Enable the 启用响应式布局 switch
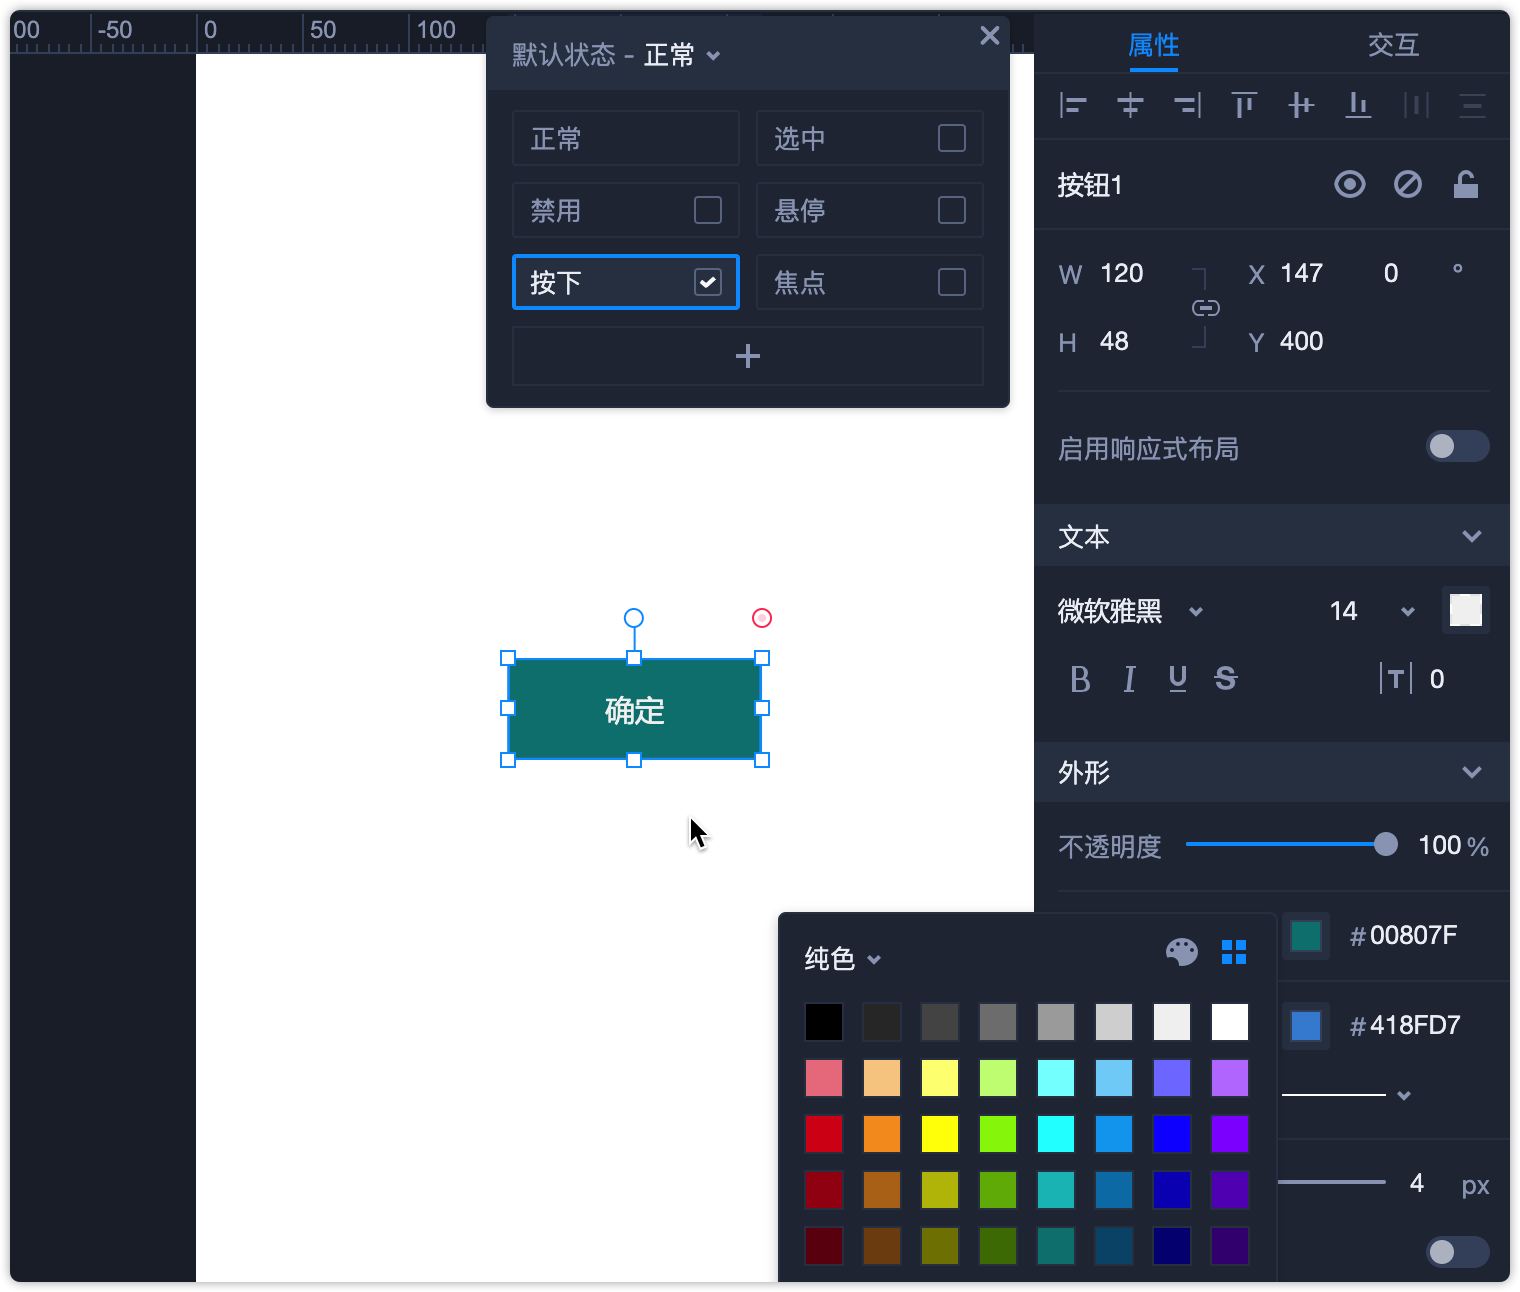The height and width of the screenshot is (1292, 1520). click(1456, 446)
